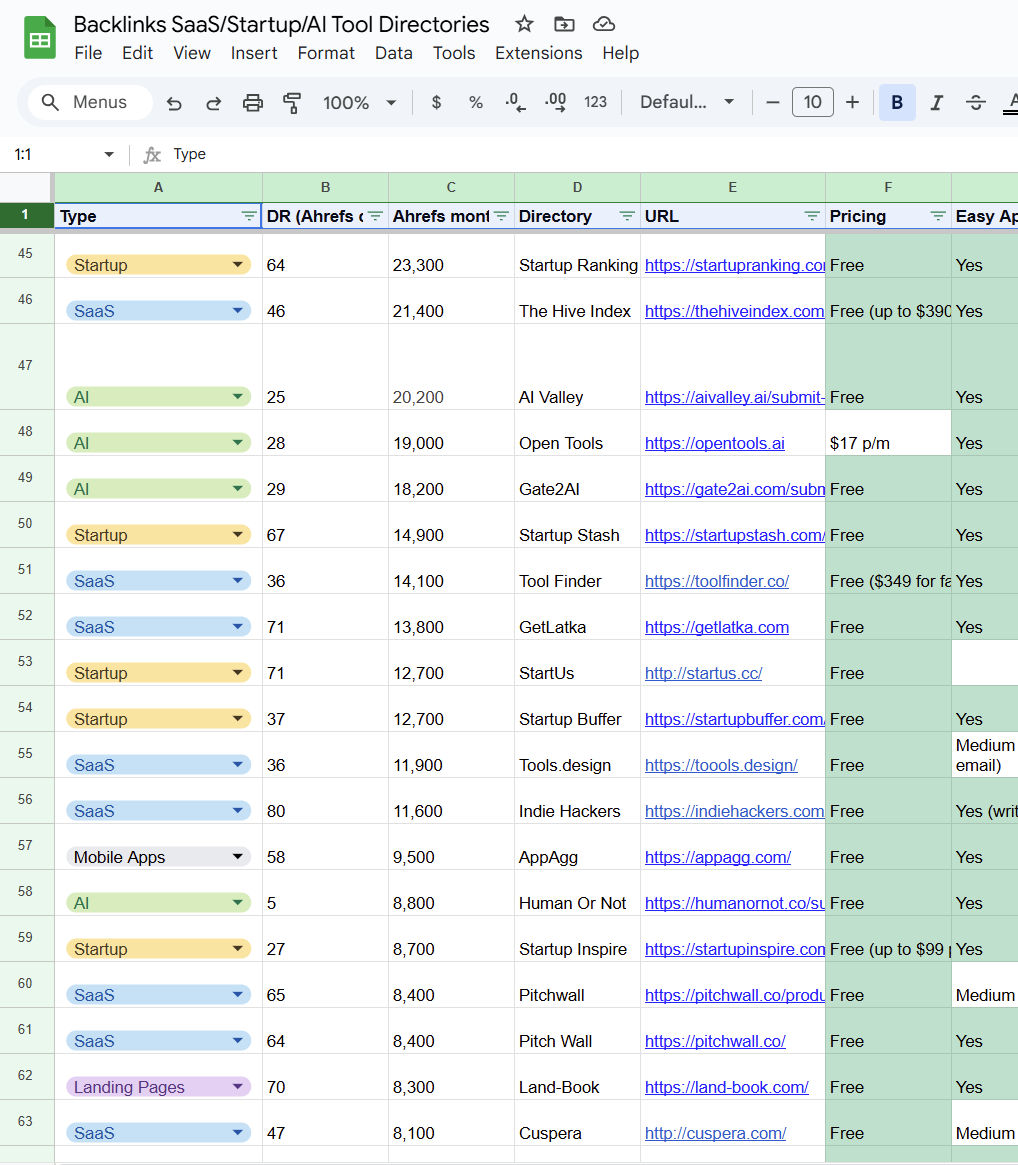Toggle strikethrough formatting
The width and height of the screenshot is (1018, 1165).
(x=976, y=103)
